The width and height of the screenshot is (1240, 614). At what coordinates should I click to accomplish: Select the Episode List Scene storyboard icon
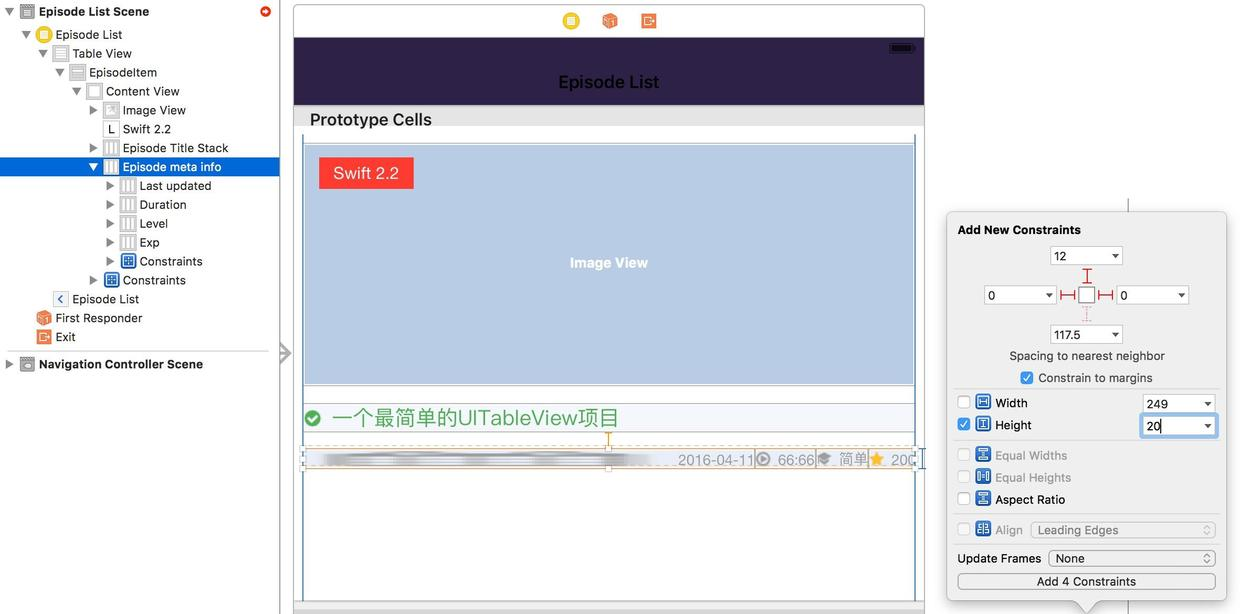click(x=27, y=12)
